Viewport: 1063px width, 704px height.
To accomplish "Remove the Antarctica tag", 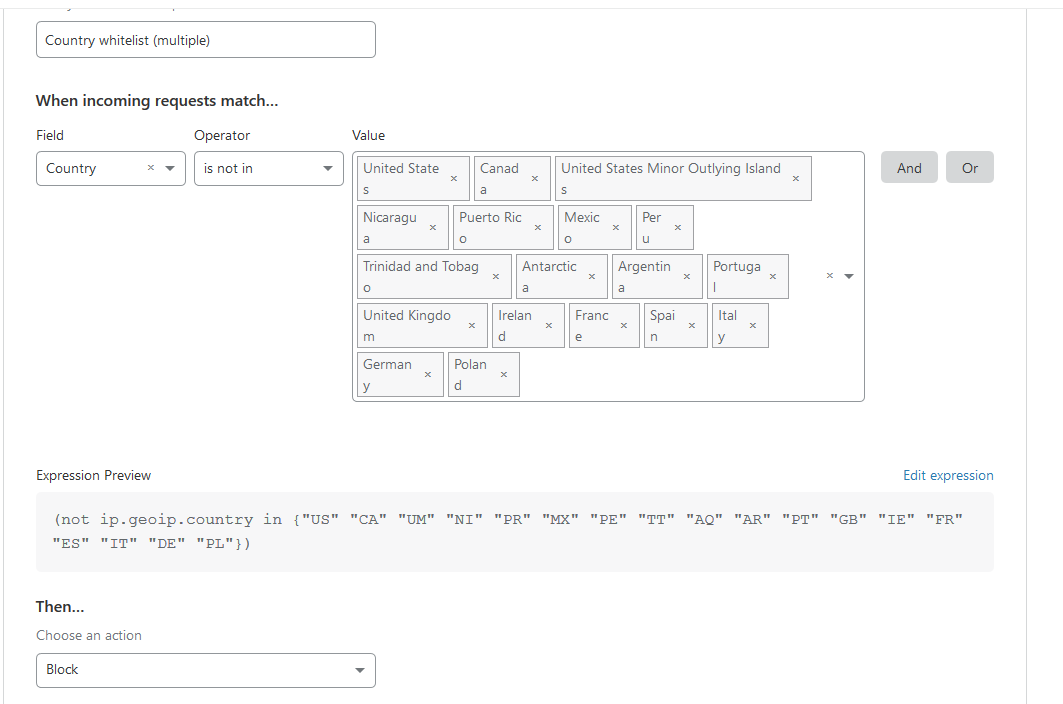I will tap(591, 277).
